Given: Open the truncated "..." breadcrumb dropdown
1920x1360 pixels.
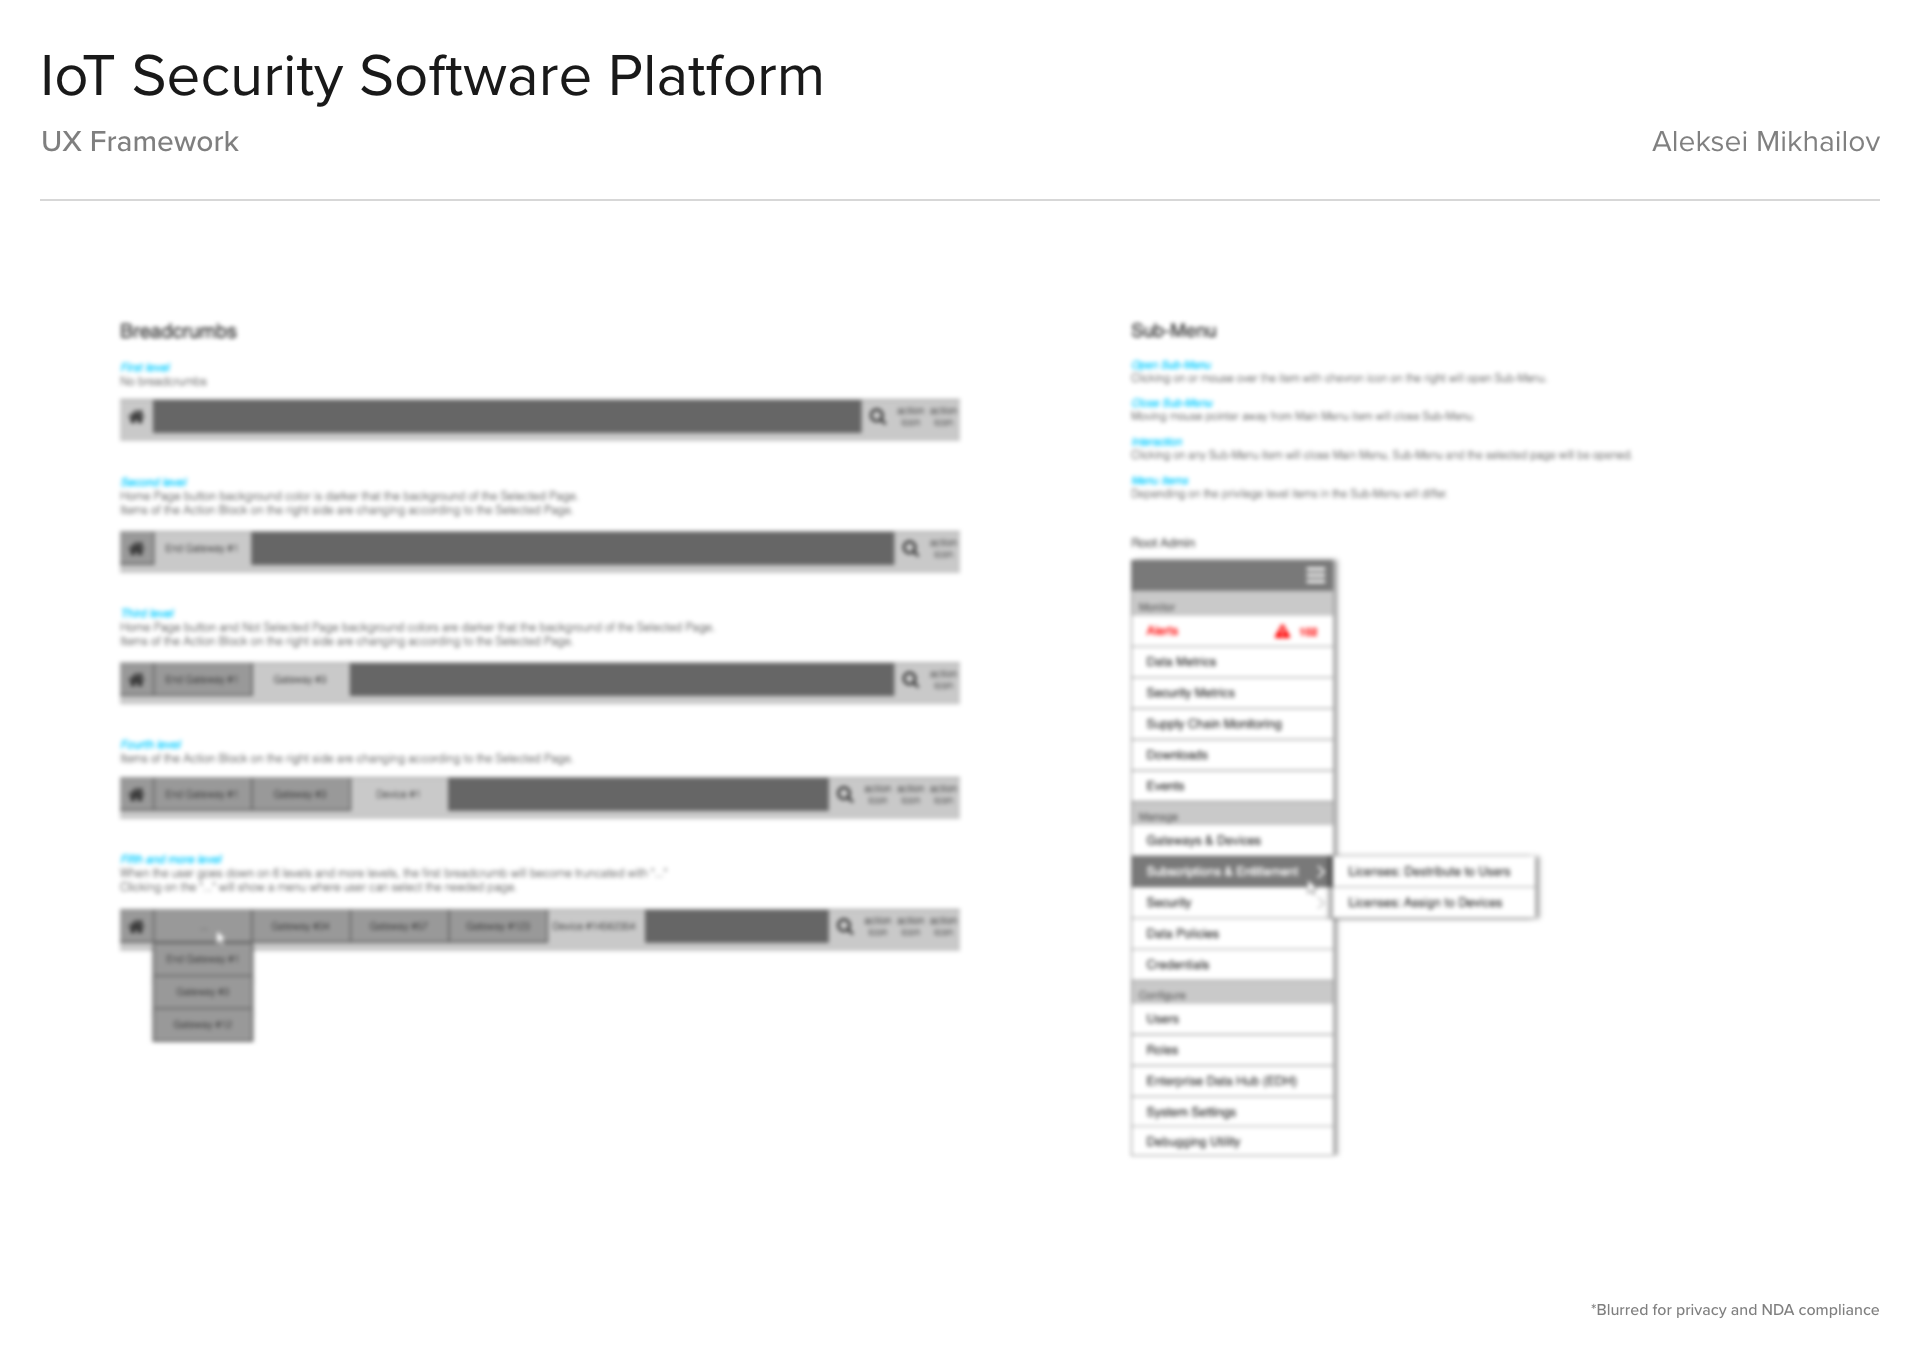Looking at the screenshot, I should coord(203,927).
